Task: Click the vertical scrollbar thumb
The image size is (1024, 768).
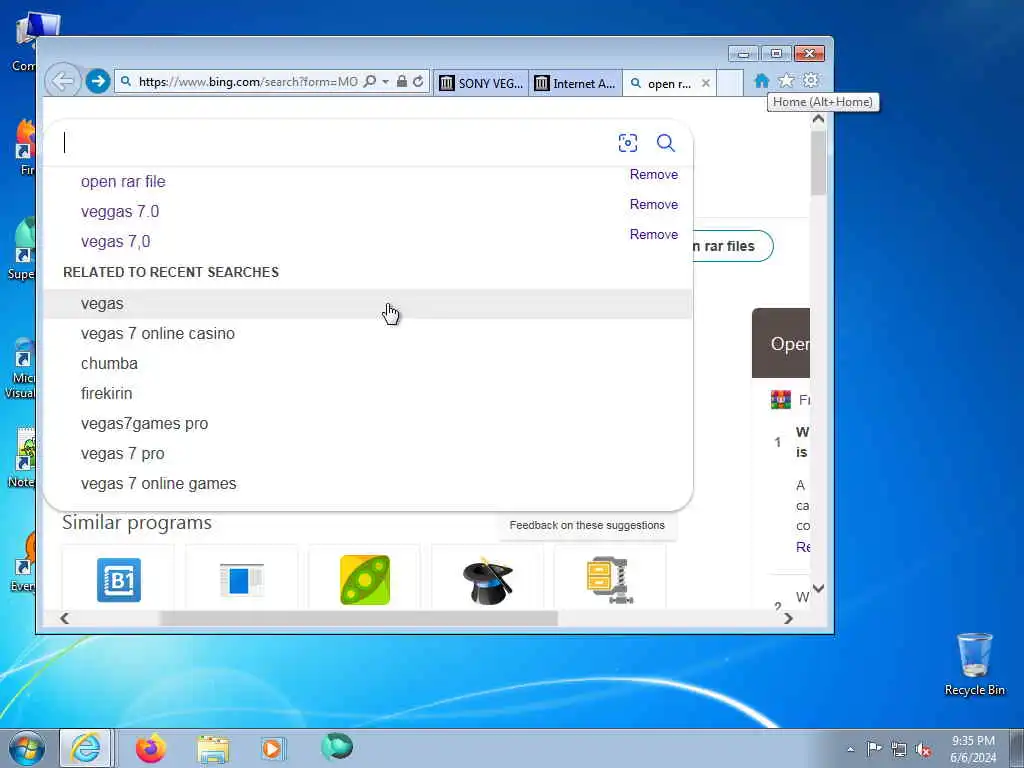Action: coord(818,162)
